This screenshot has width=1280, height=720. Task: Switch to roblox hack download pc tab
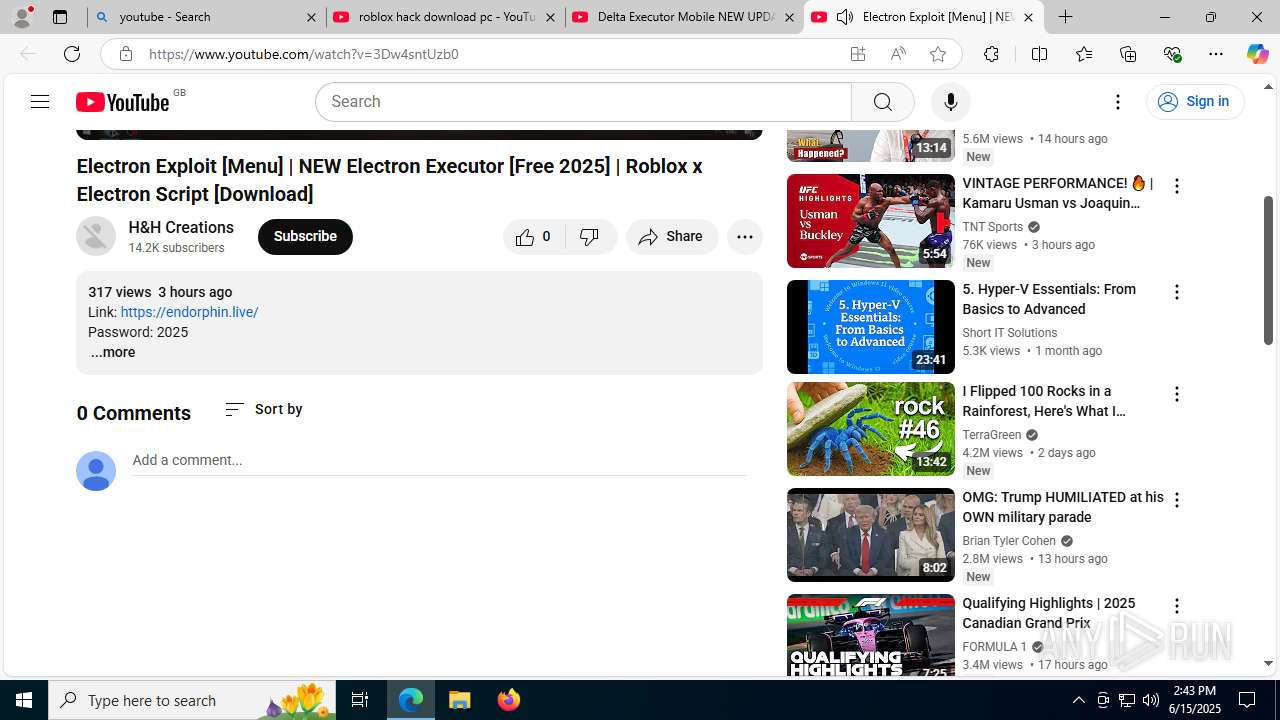pyautogui.click(x=446, y=17)
